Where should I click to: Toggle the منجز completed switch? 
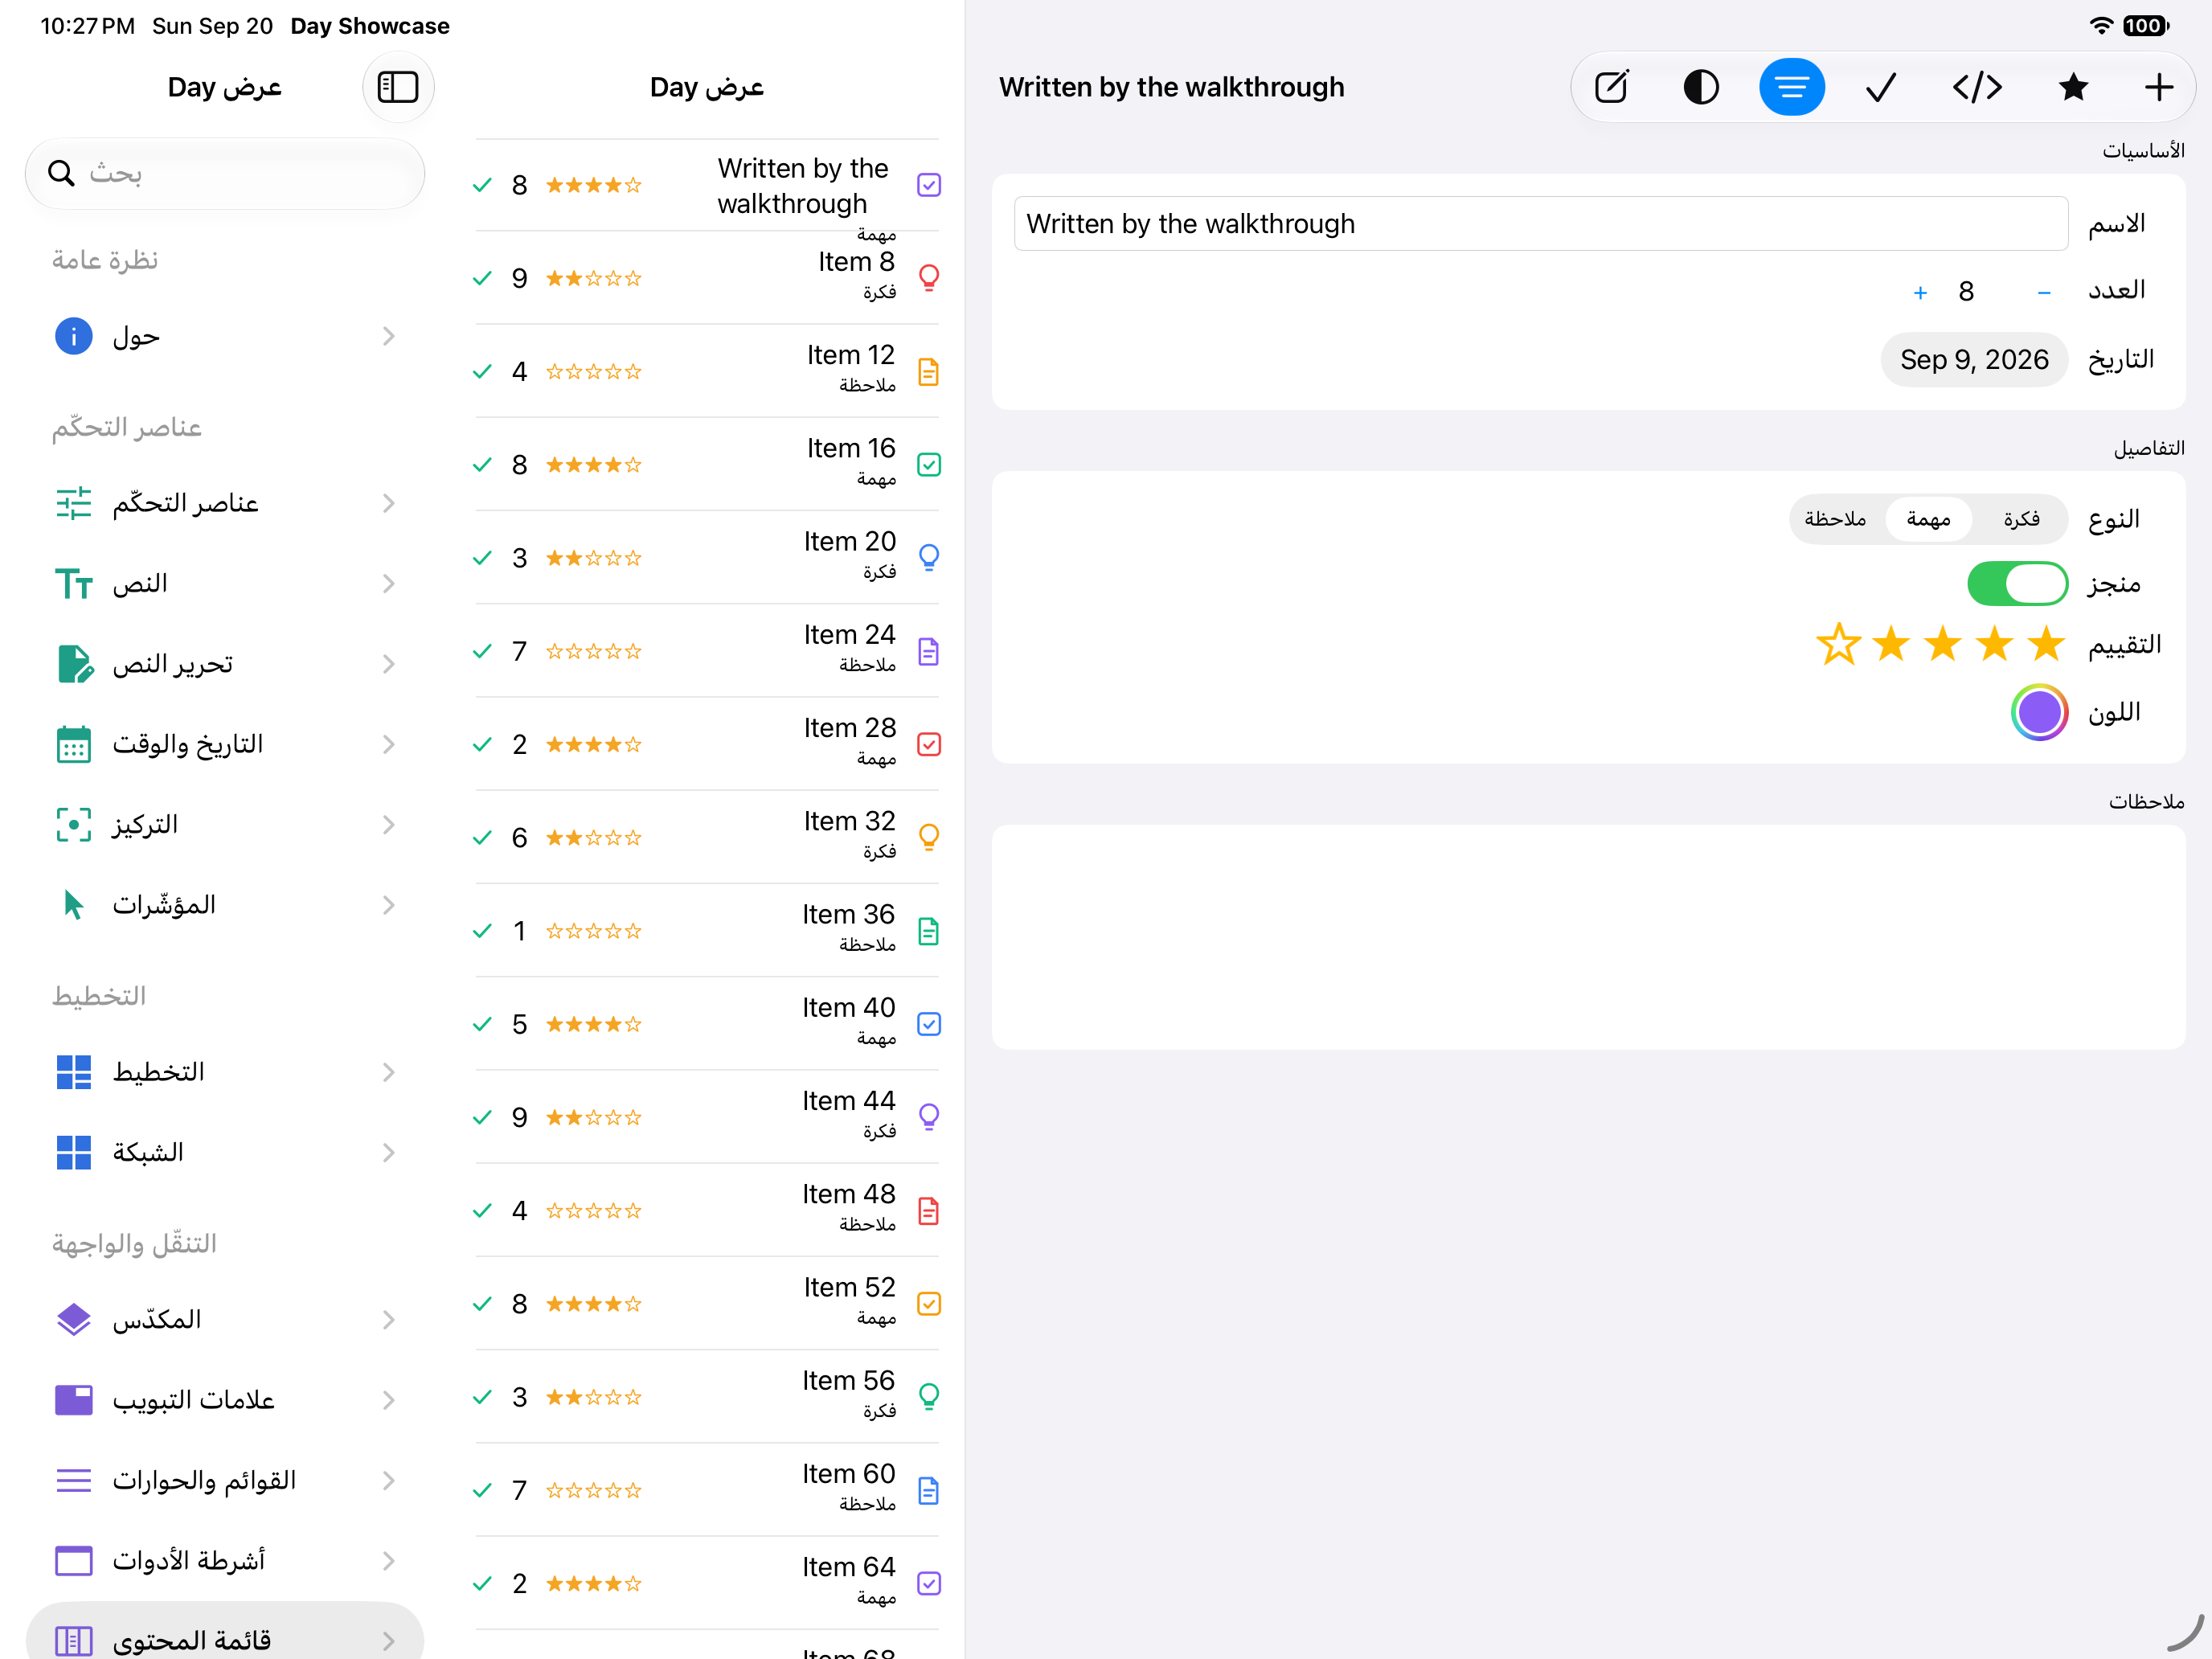(2017, 583)
